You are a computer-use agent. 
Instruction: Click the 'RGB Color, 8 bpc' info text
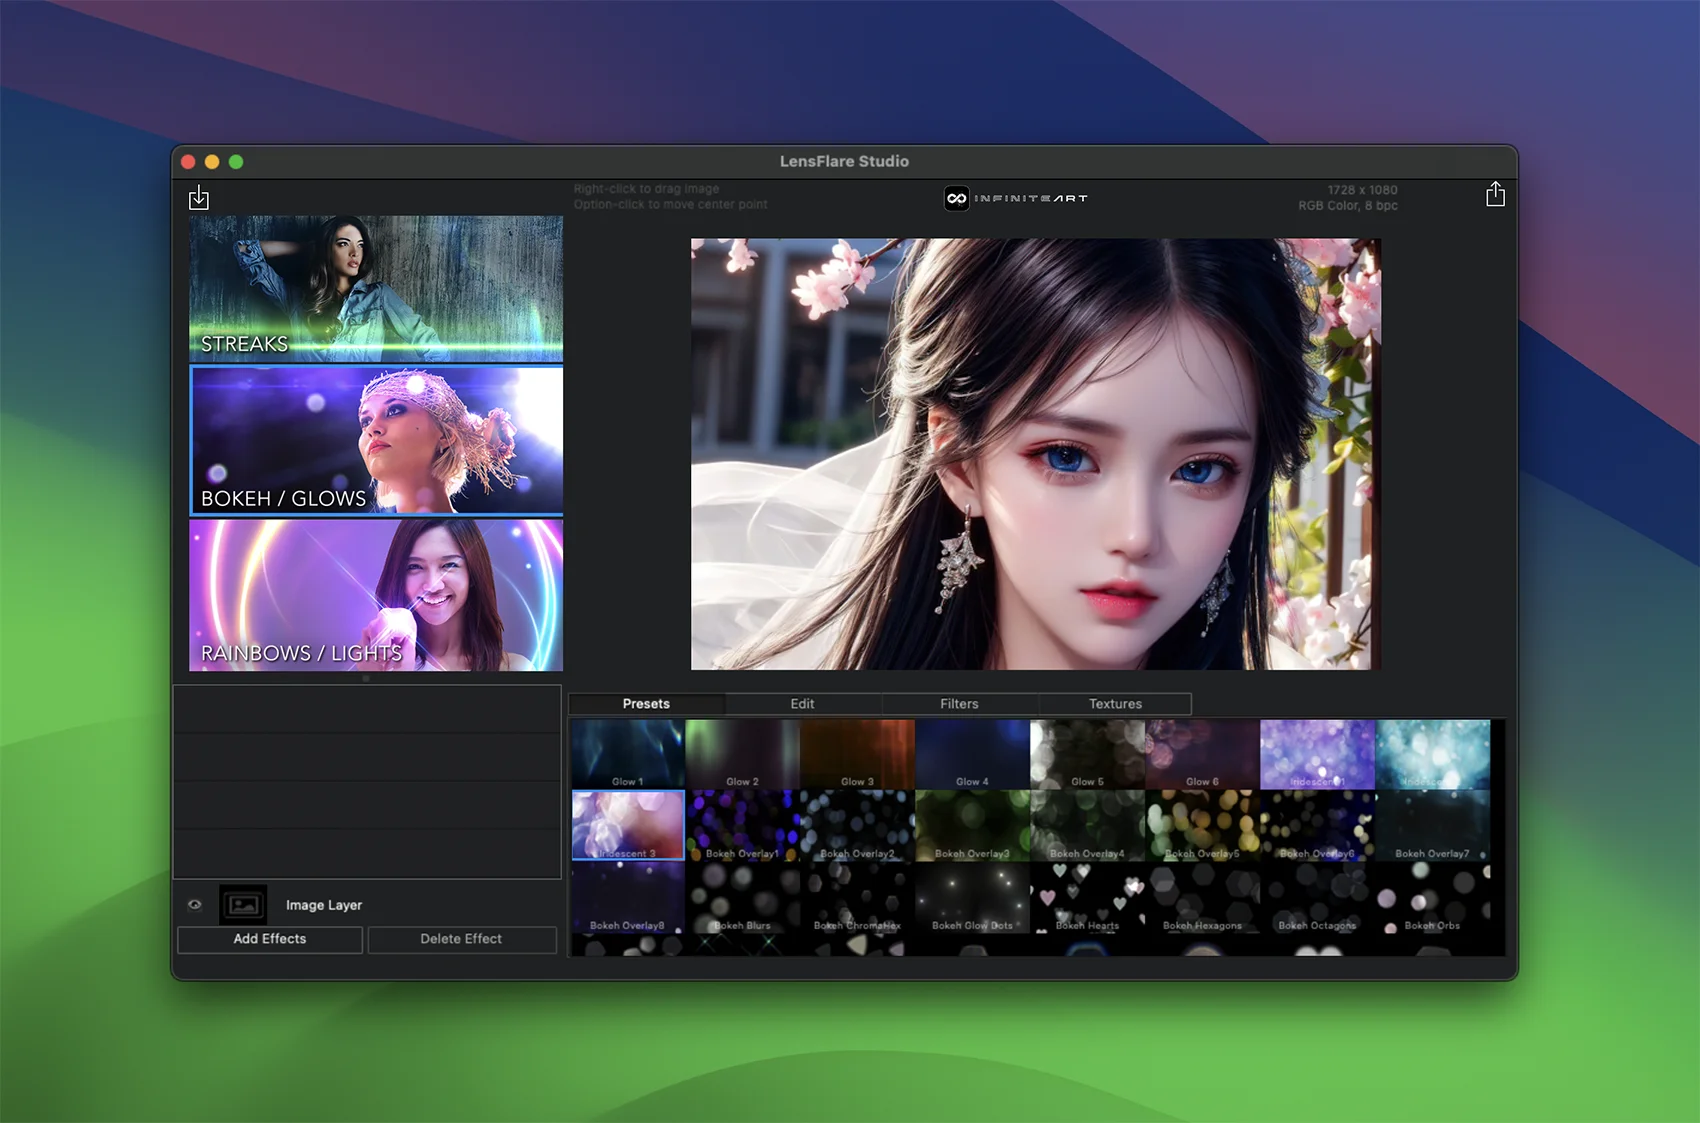point(1348,206)
